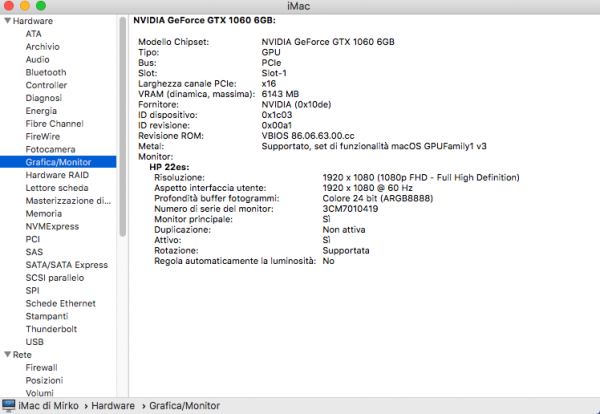Viewport: 600px width, 414px height.
Task: Open Fibre Channel info
Action: (54, 124)
